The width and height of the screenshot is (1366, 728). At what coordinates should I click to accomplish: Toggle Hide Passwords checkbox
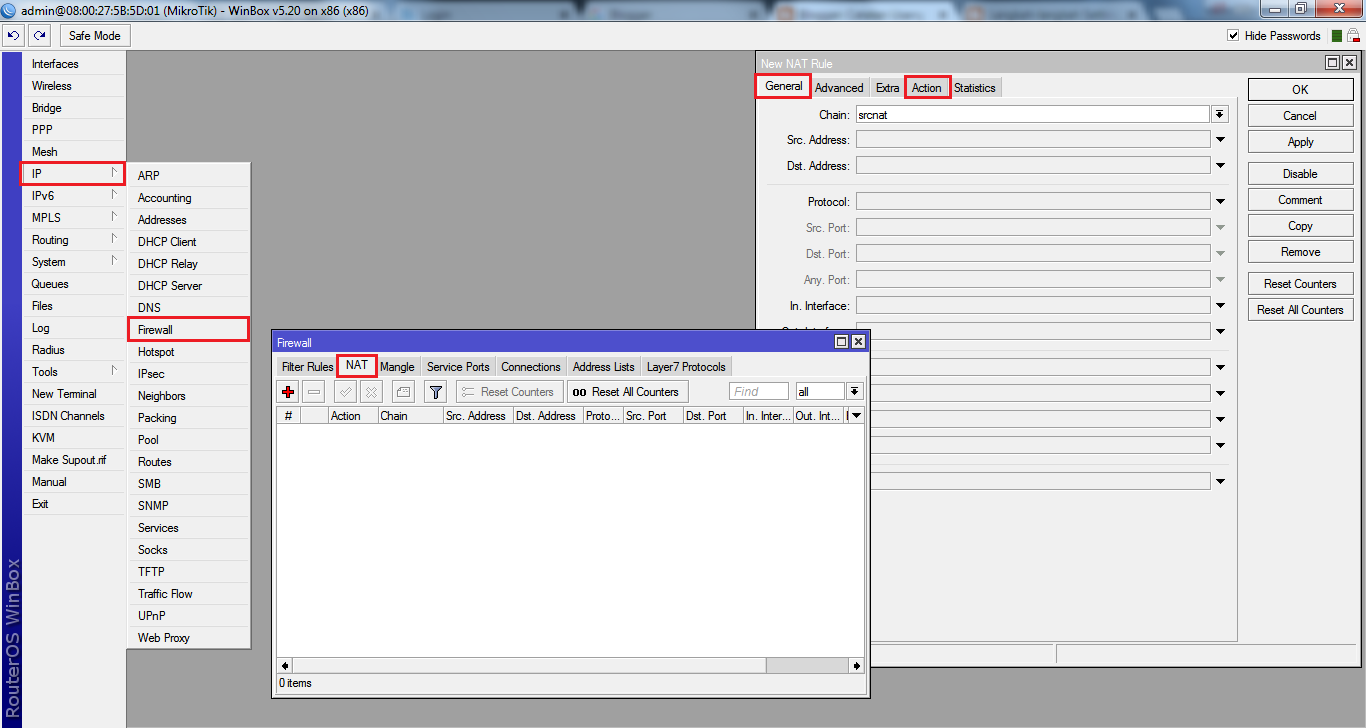point(1234,36)
